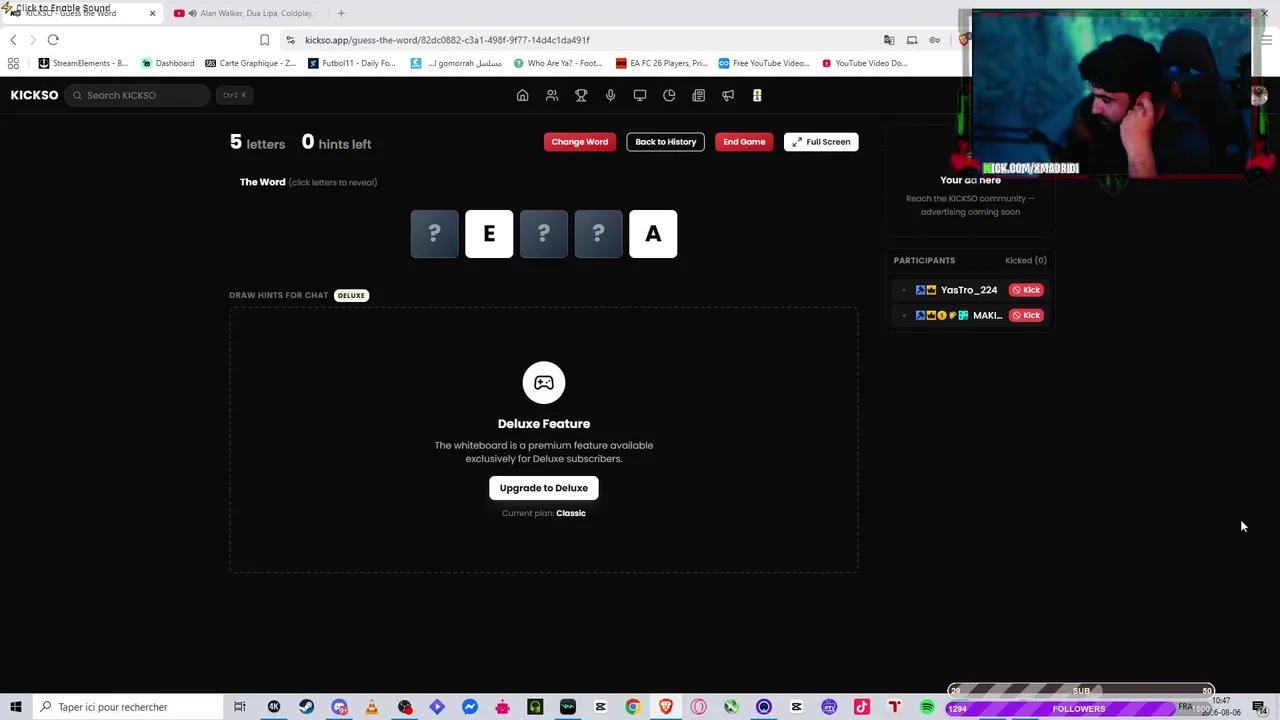This screenshot has height=720, width=1280.
Task: Click the microphone icon in navbar
Action: (610, 95)
